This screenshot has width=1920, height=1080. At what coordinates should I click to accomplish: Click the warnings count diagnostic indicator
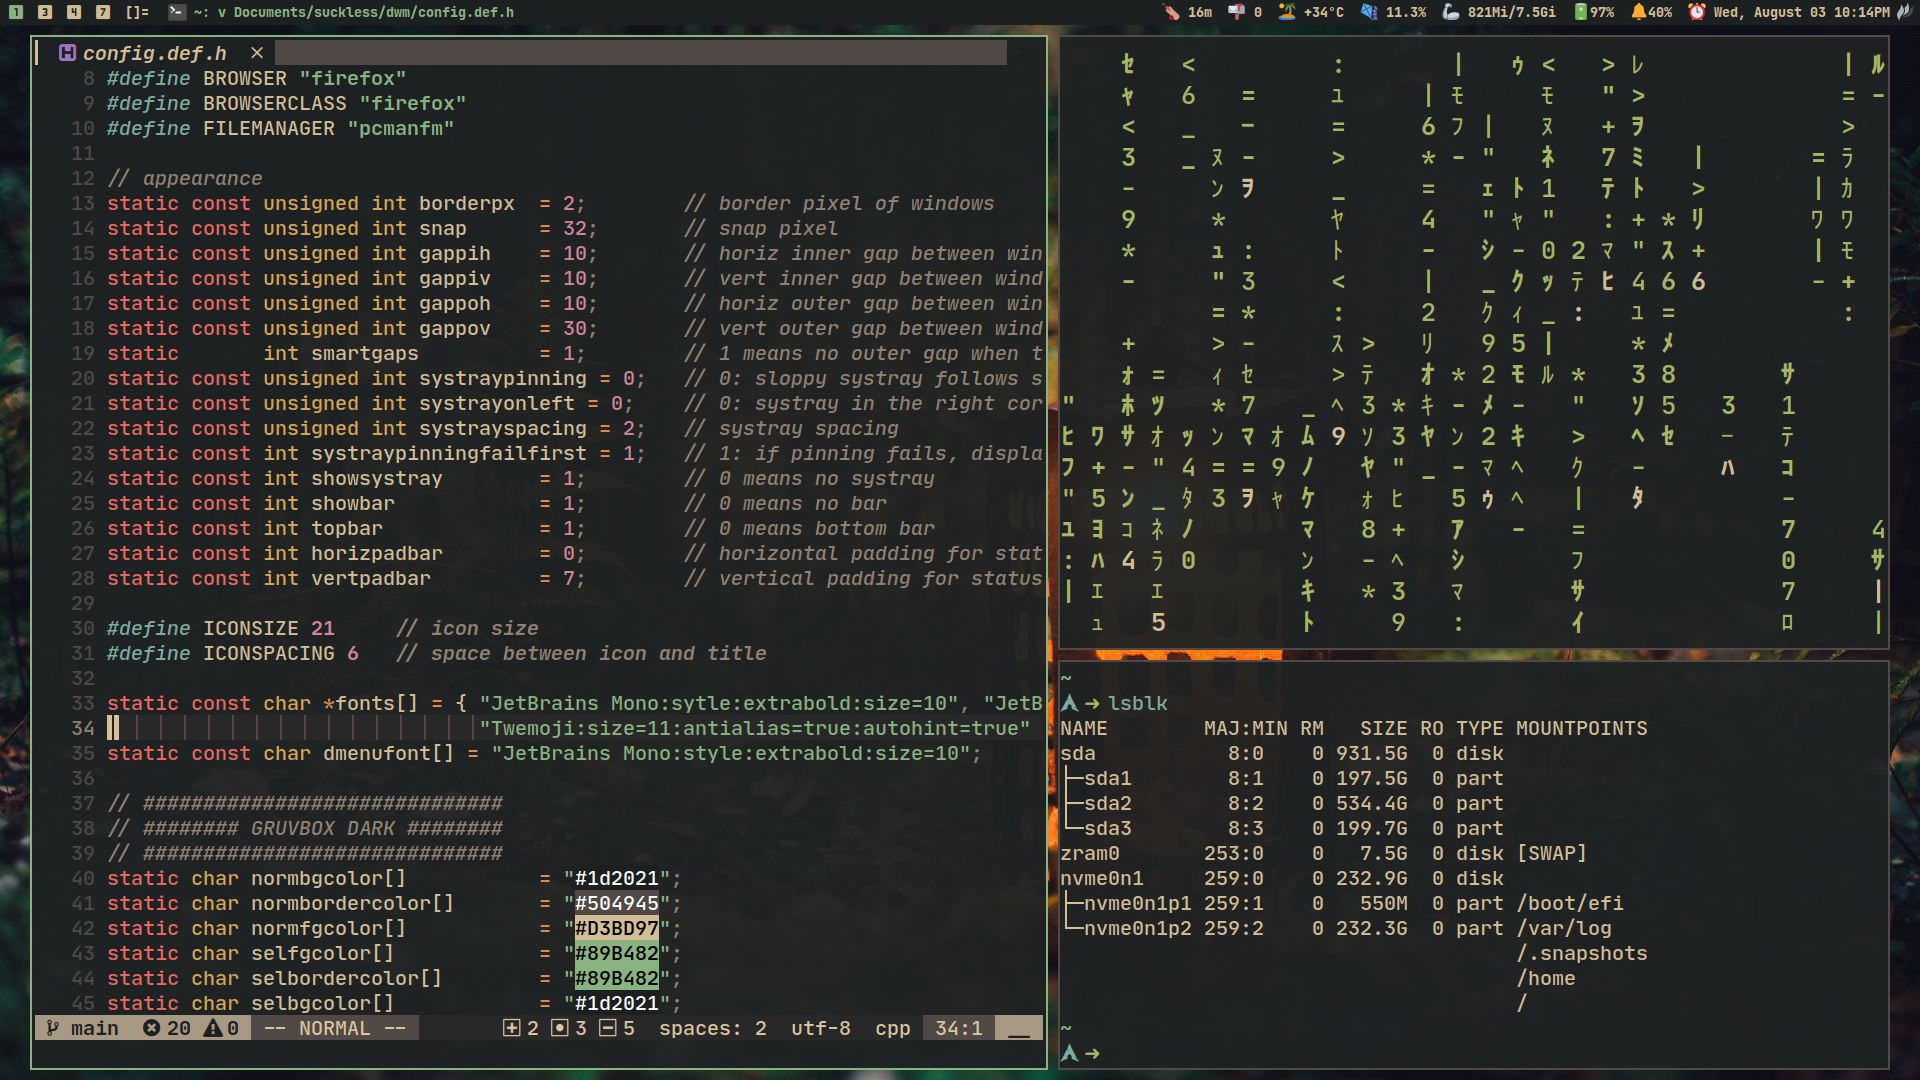222,1028
